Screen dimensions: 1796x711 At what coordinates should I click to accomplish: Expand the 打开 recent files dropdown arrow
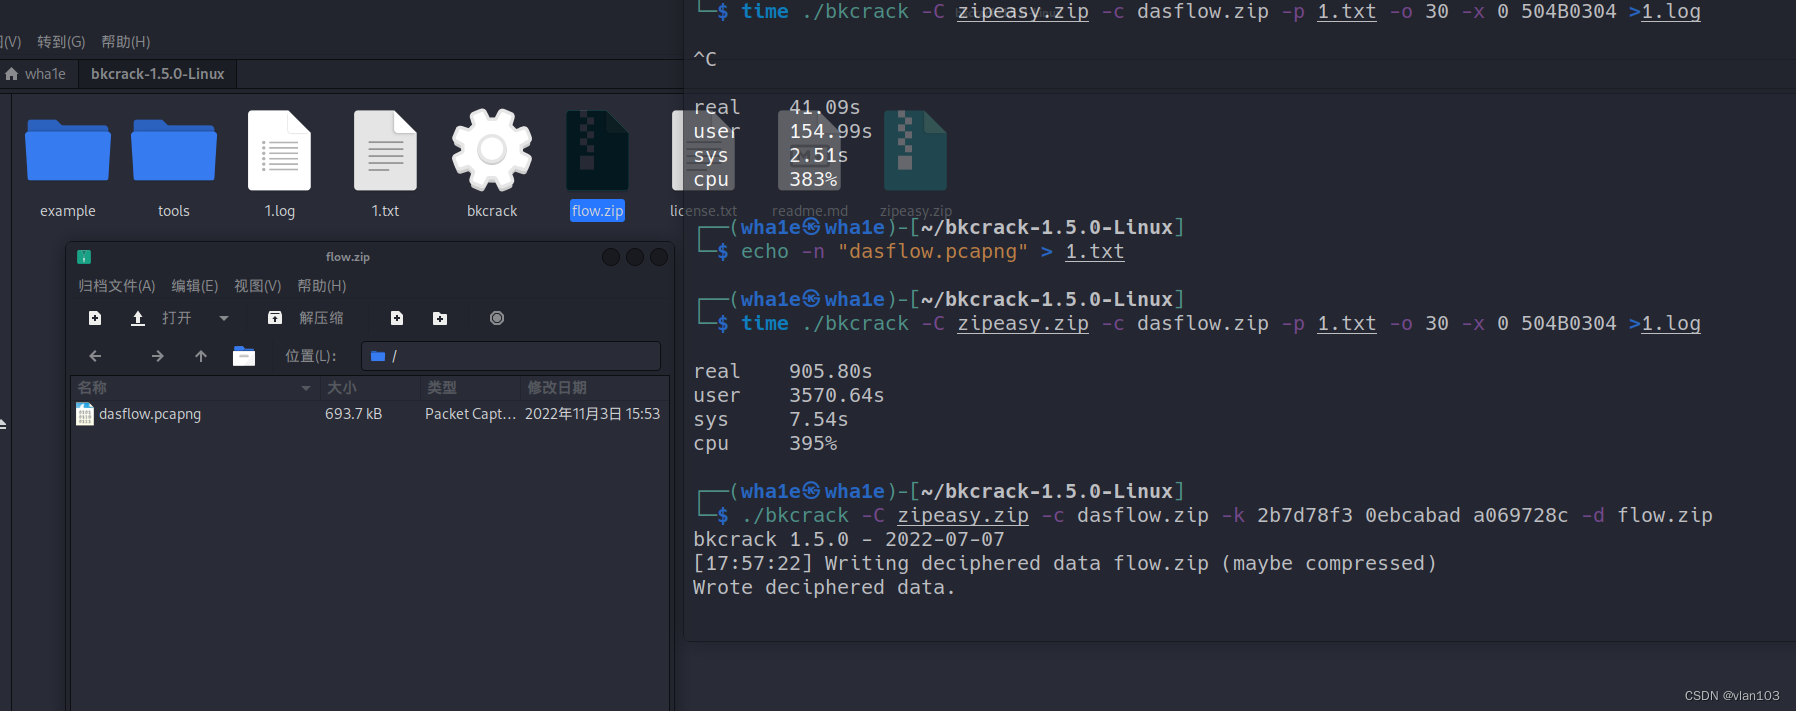(x=224, y=318)
